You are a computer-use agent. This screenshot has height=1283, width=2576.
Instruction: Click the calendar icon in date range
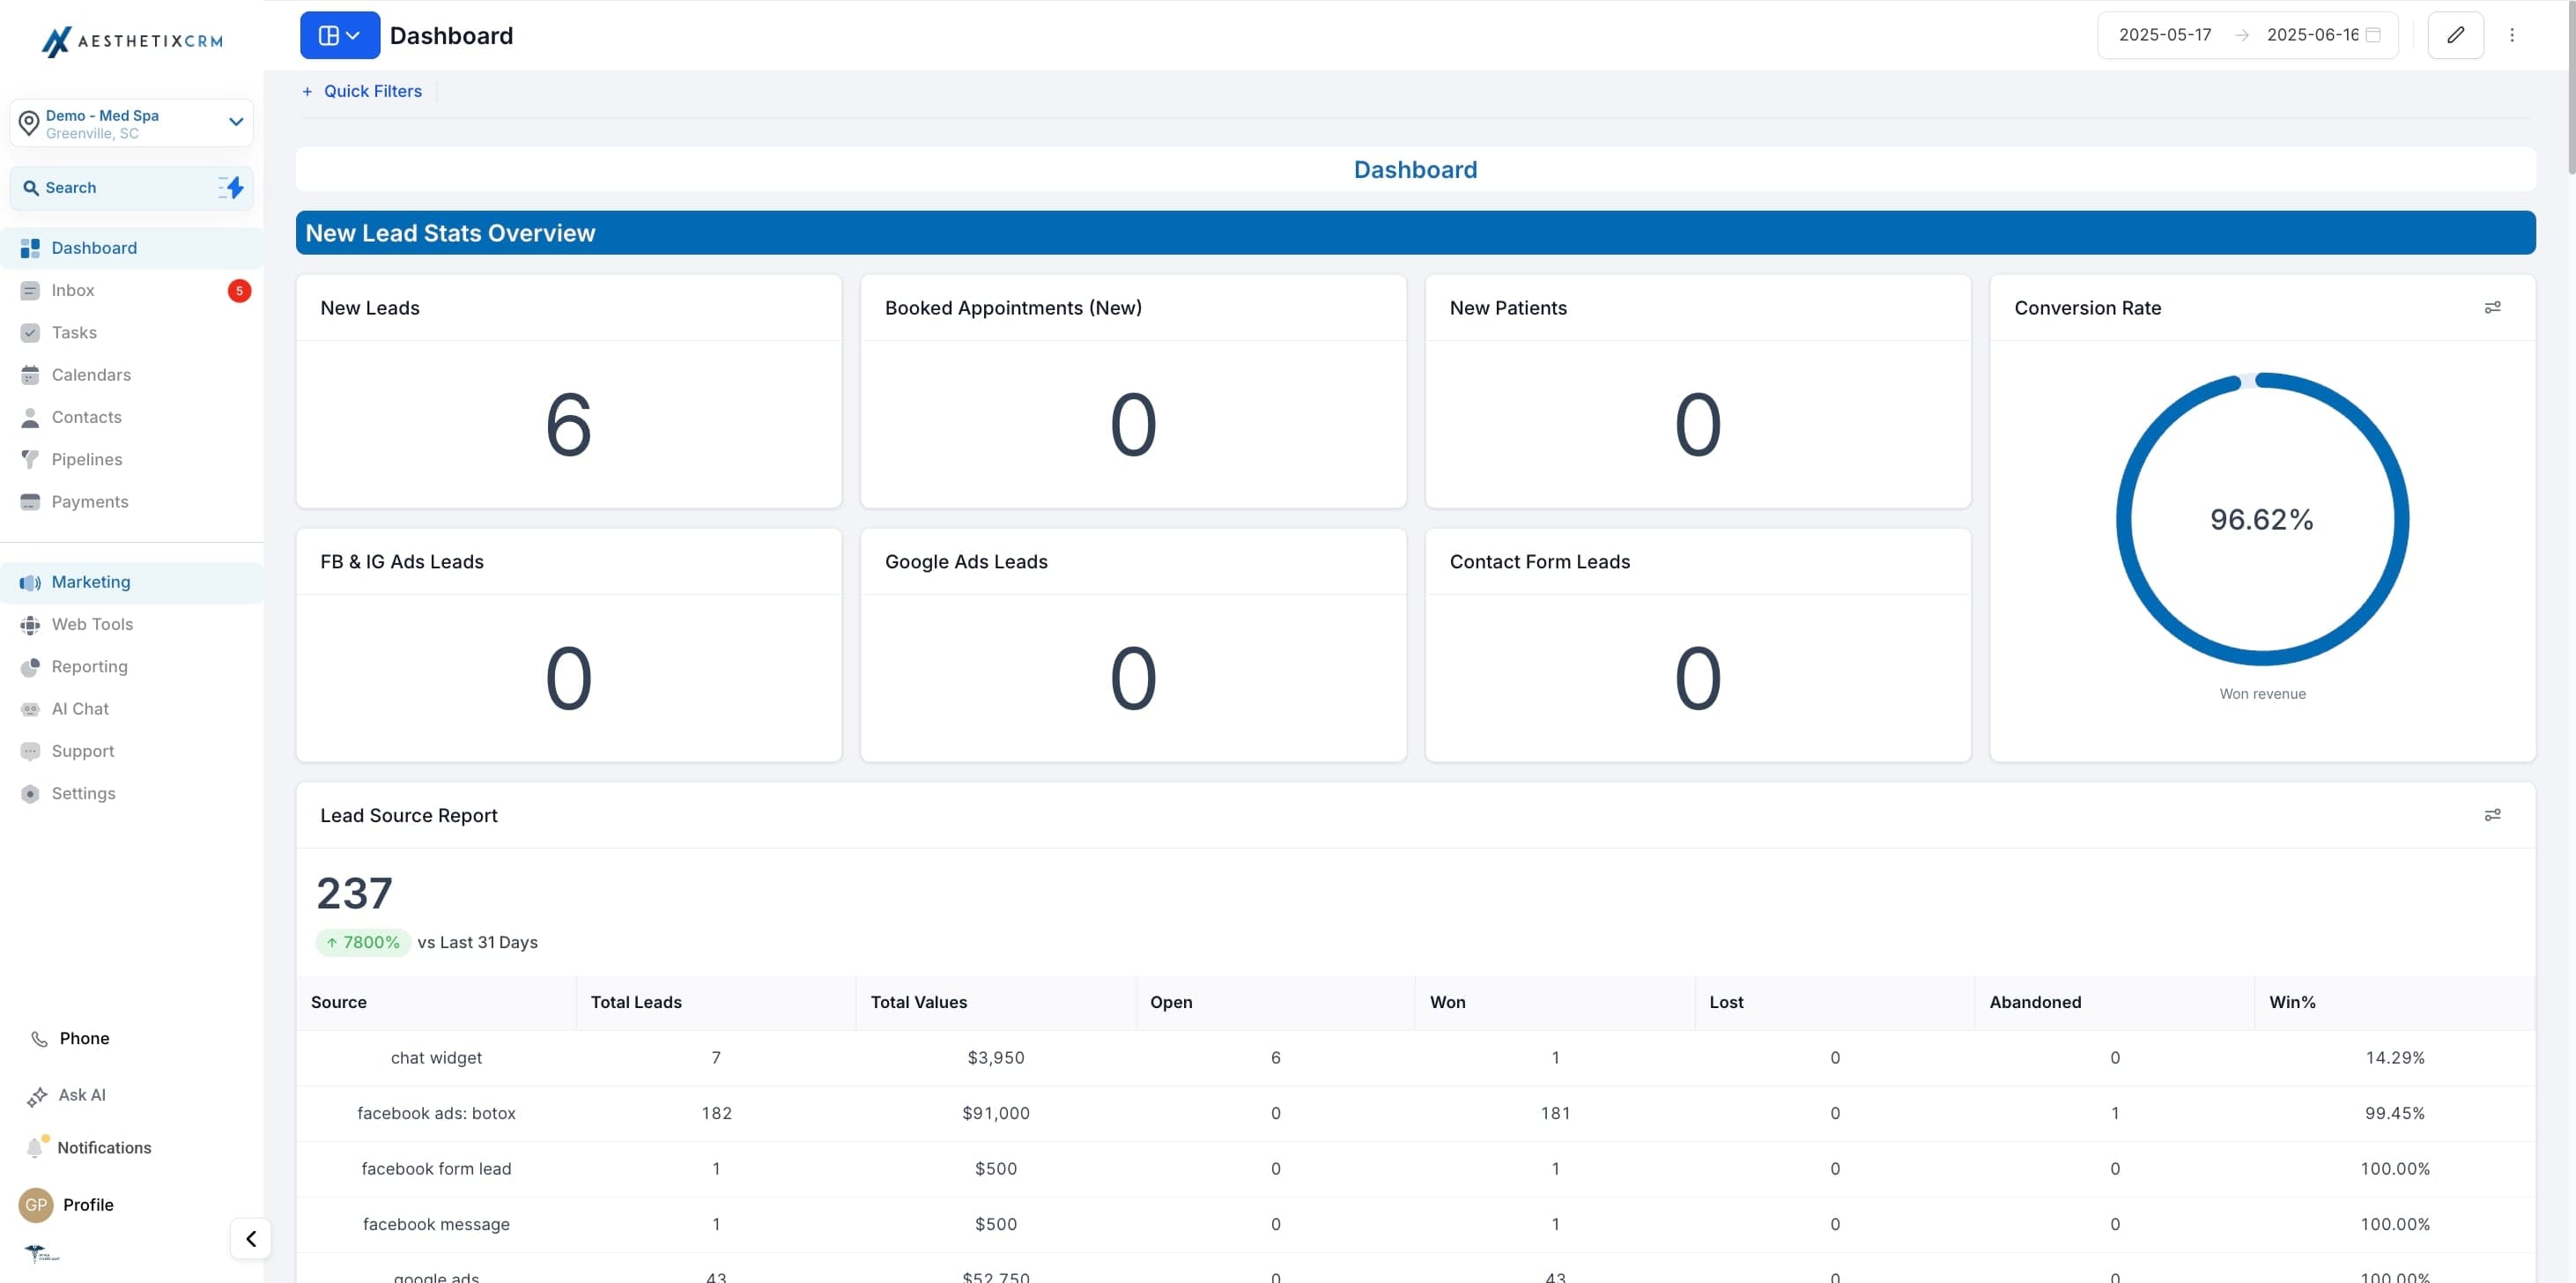[x=2373, y=35]
